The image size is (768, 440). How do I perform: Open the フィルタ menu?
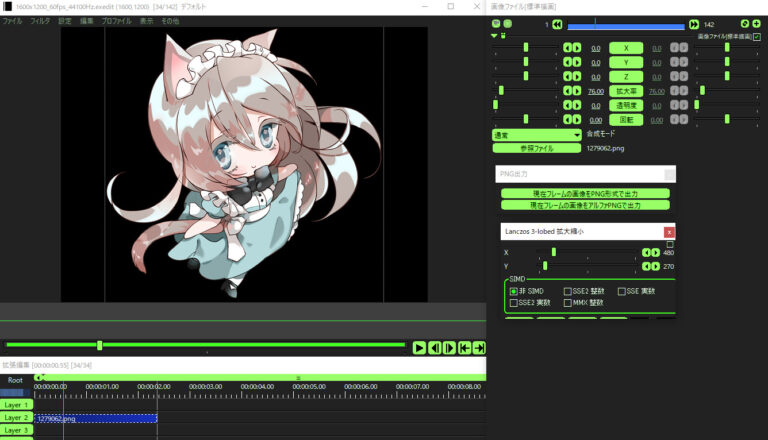[x=40, y=20]
